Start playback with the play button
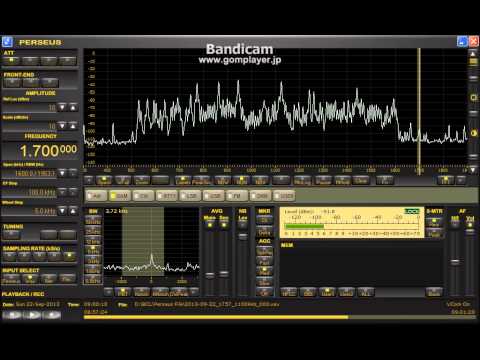The image size is (480, 360). point(32,314)
